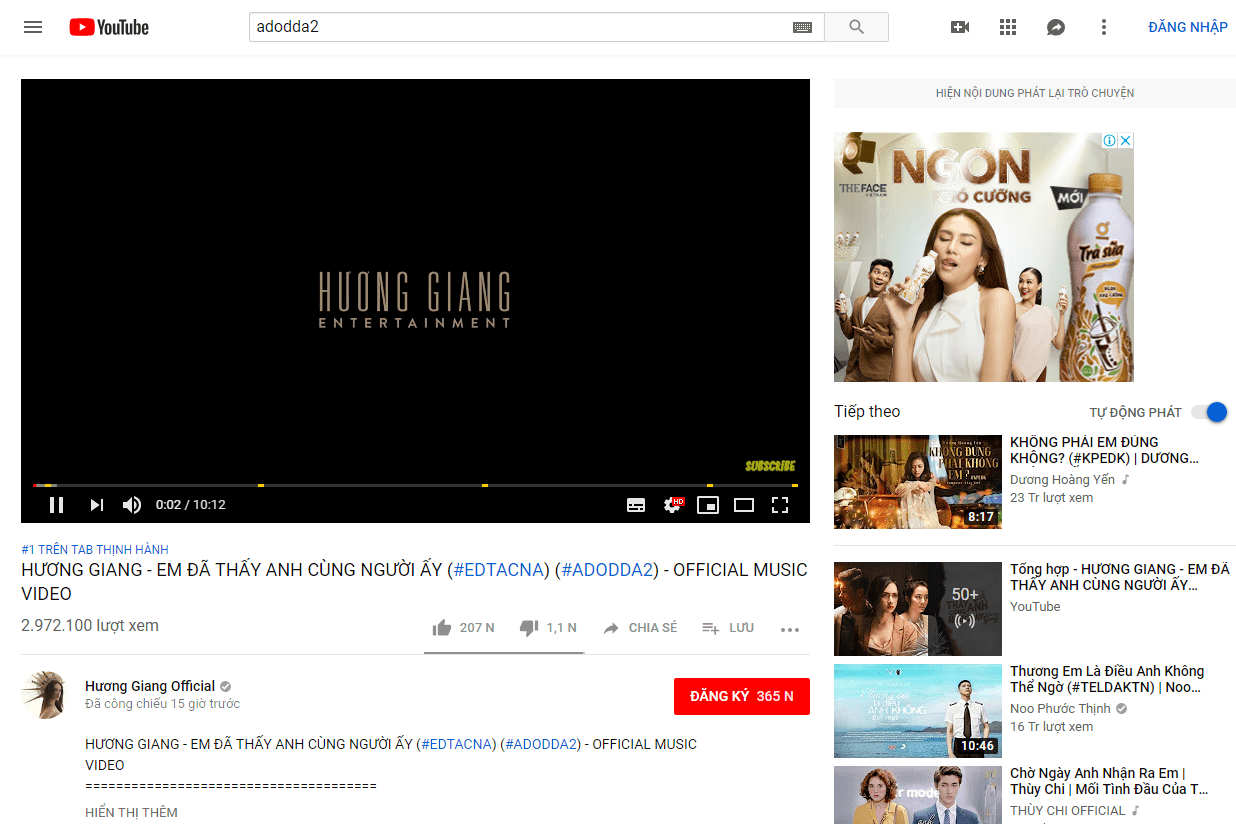
Task: Click the SUBSCRIBE watermark in the video
Action: tap(770, 466)
